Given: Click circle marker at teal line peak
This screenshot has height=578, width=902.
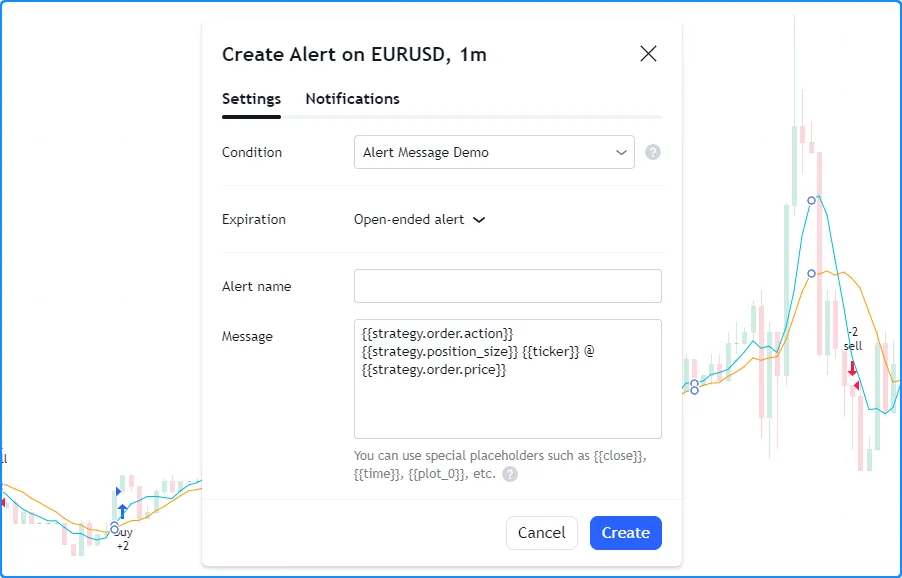Looking at the screenshot, I should [811, 200].
